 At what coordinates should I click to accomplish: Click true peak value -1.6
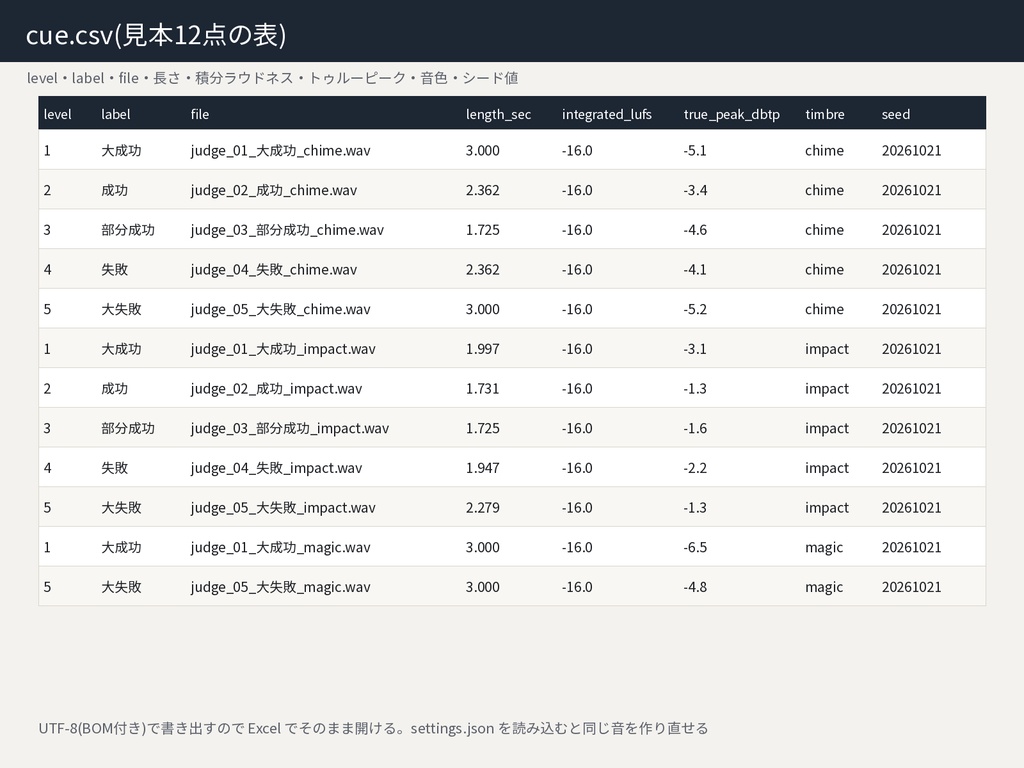point(695,428)
